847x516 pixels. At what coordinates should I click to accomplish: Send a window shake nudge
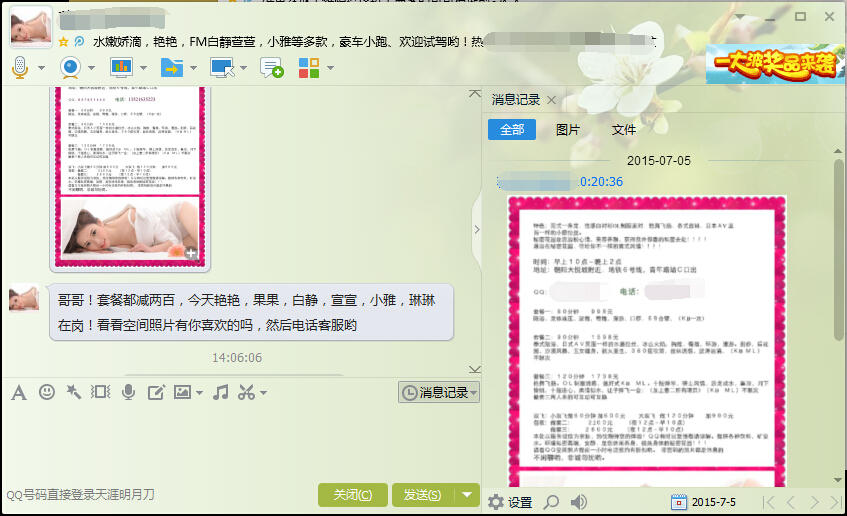[100, 392]
